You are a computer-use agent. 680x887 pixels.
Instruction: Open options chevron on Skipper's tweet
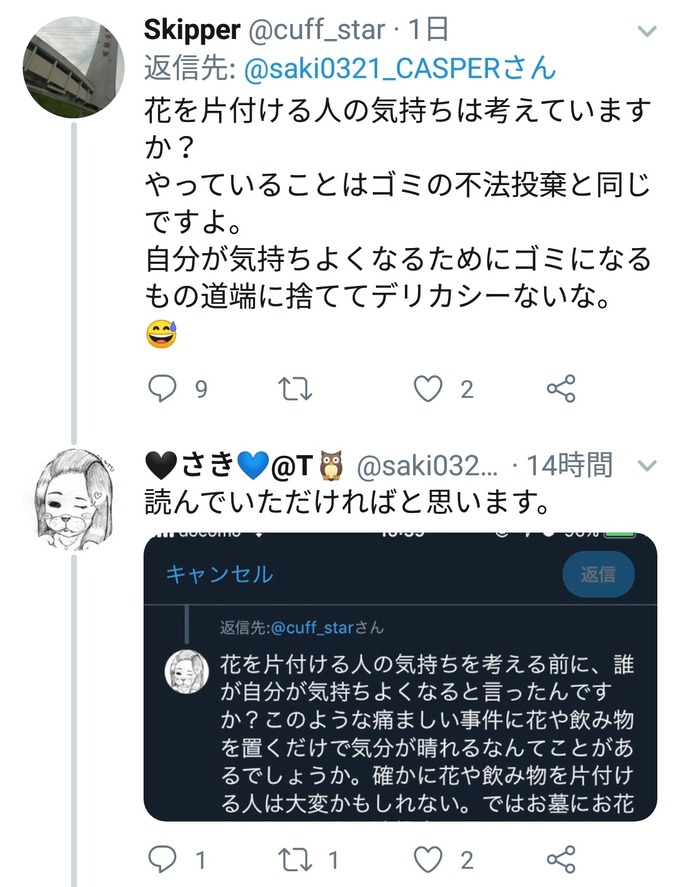tap(647, 31)
